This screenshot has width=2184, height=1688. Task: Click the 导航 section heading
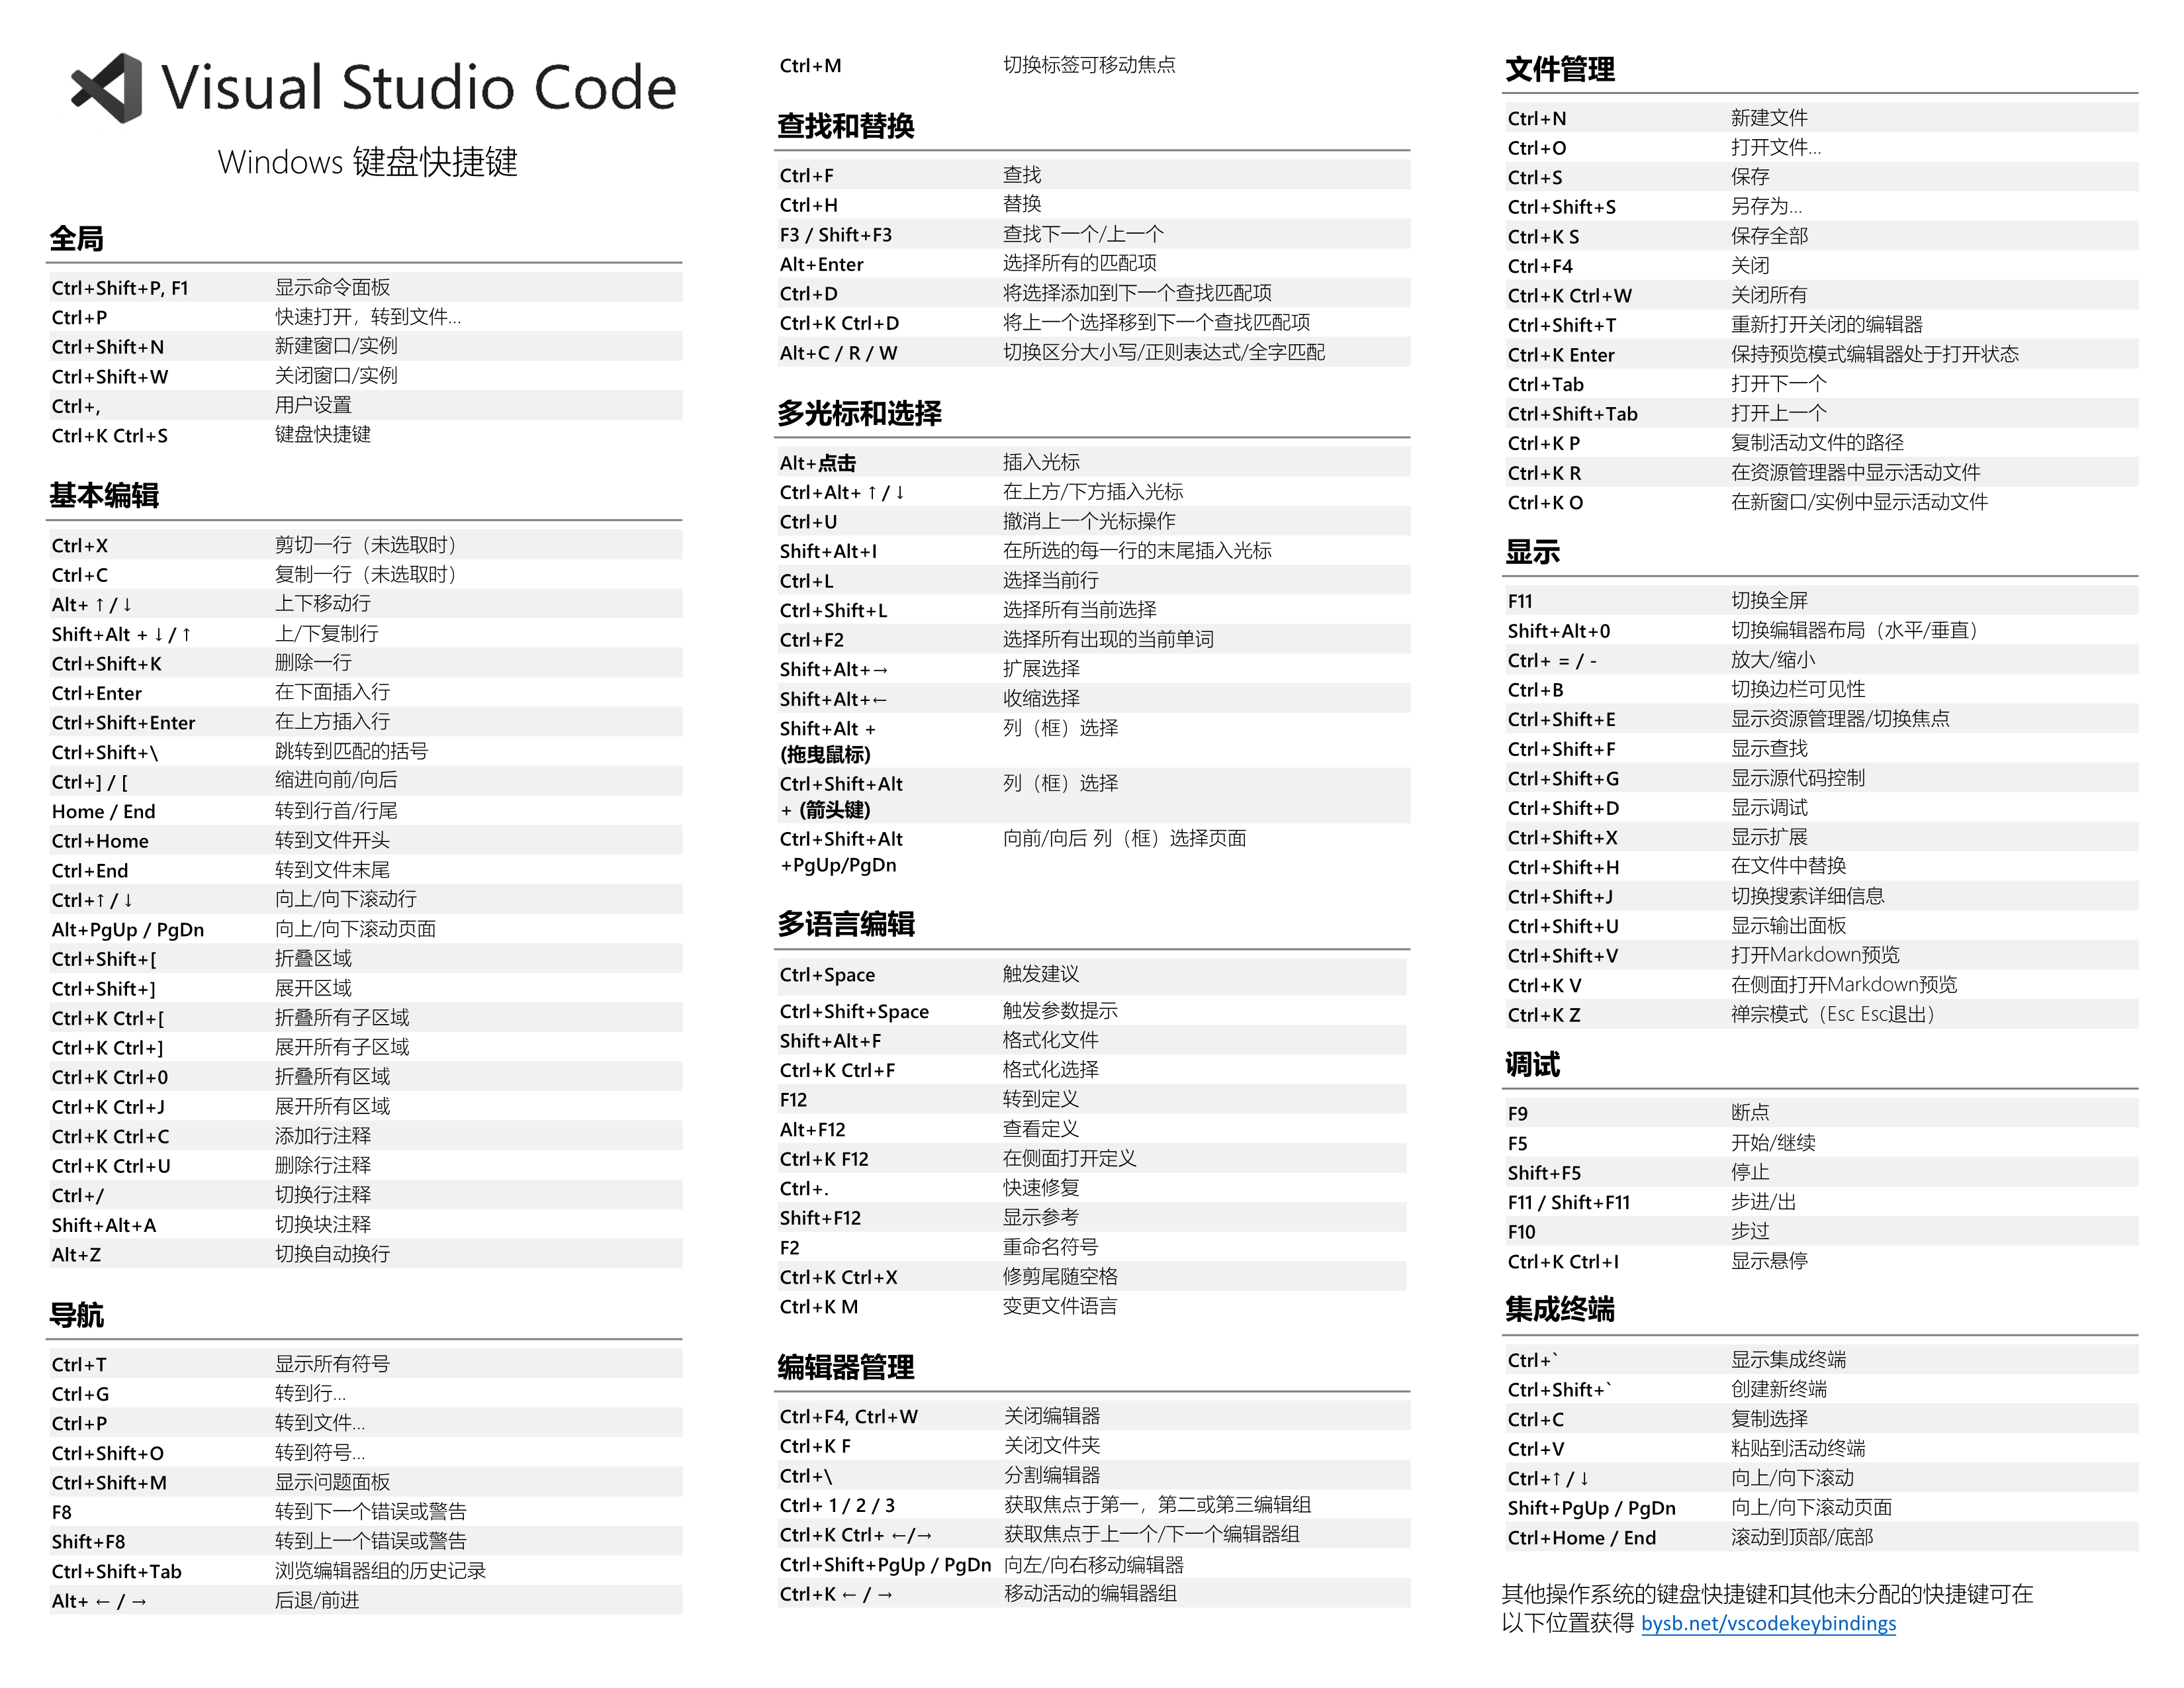pos(77,1315)
